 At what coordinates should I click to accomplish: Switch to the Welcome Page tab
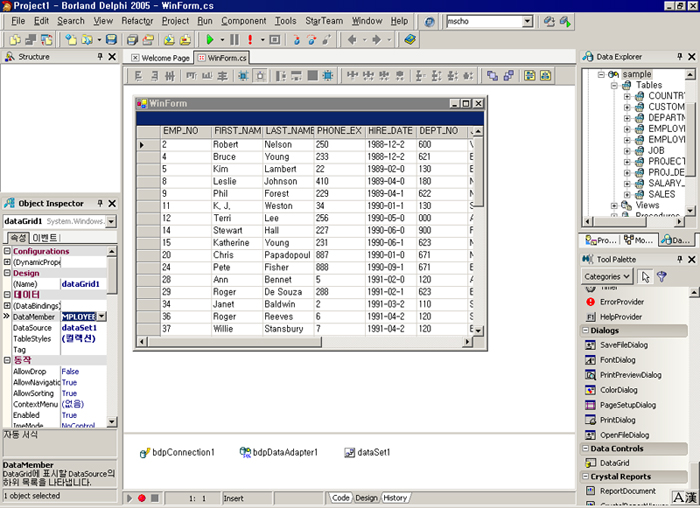click(x=165, y=58)
